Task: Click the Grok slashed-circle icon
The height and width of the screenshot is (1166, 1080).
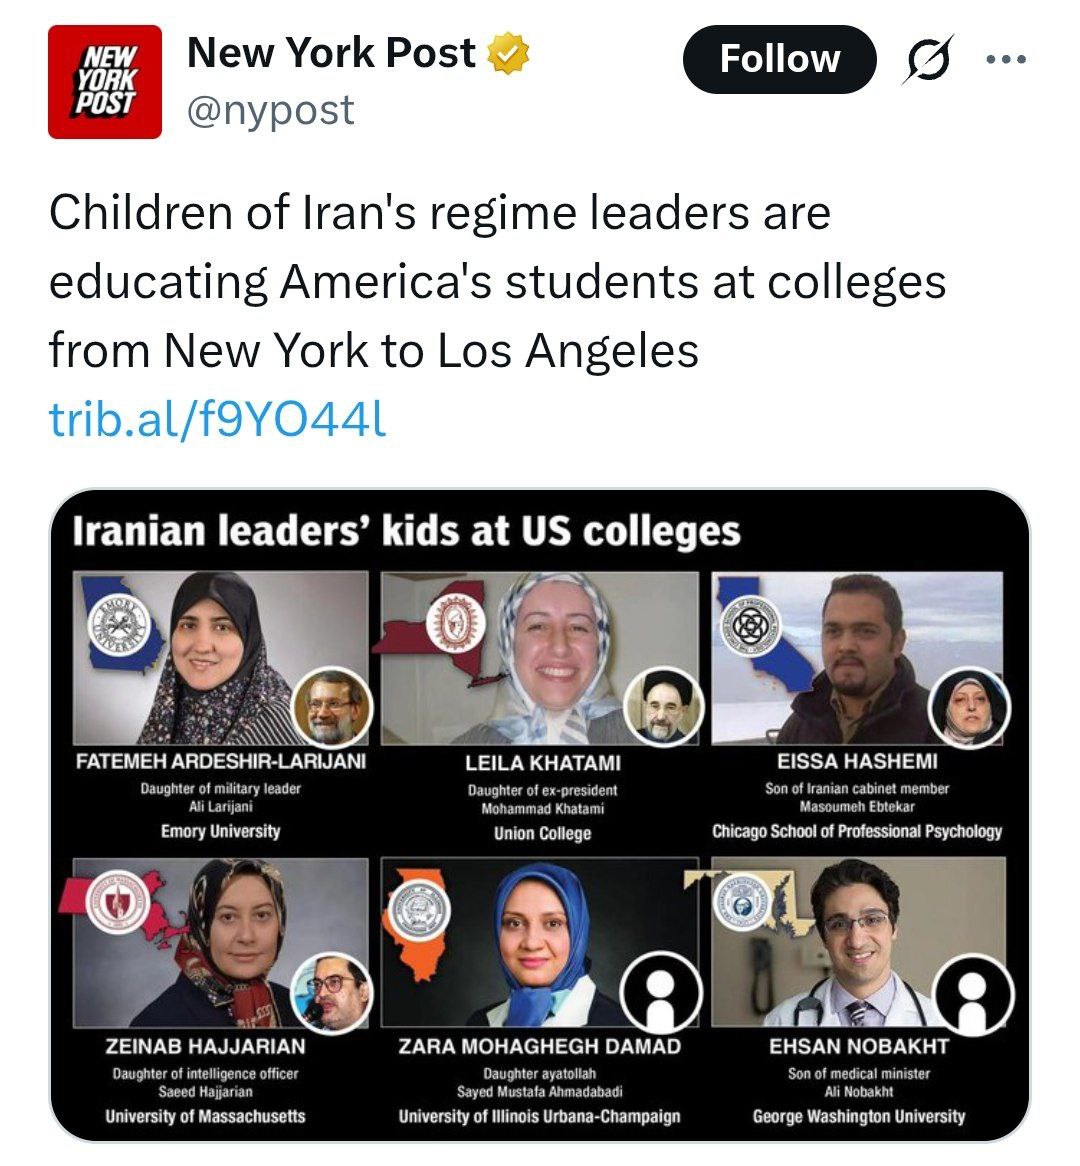Action: coord(927,61)
